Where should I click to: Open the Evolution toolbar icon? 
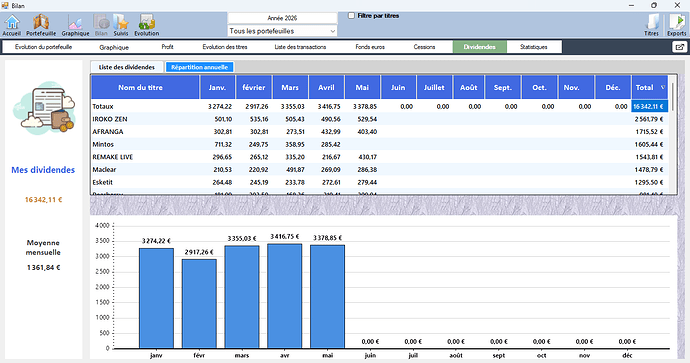point(147,25)
